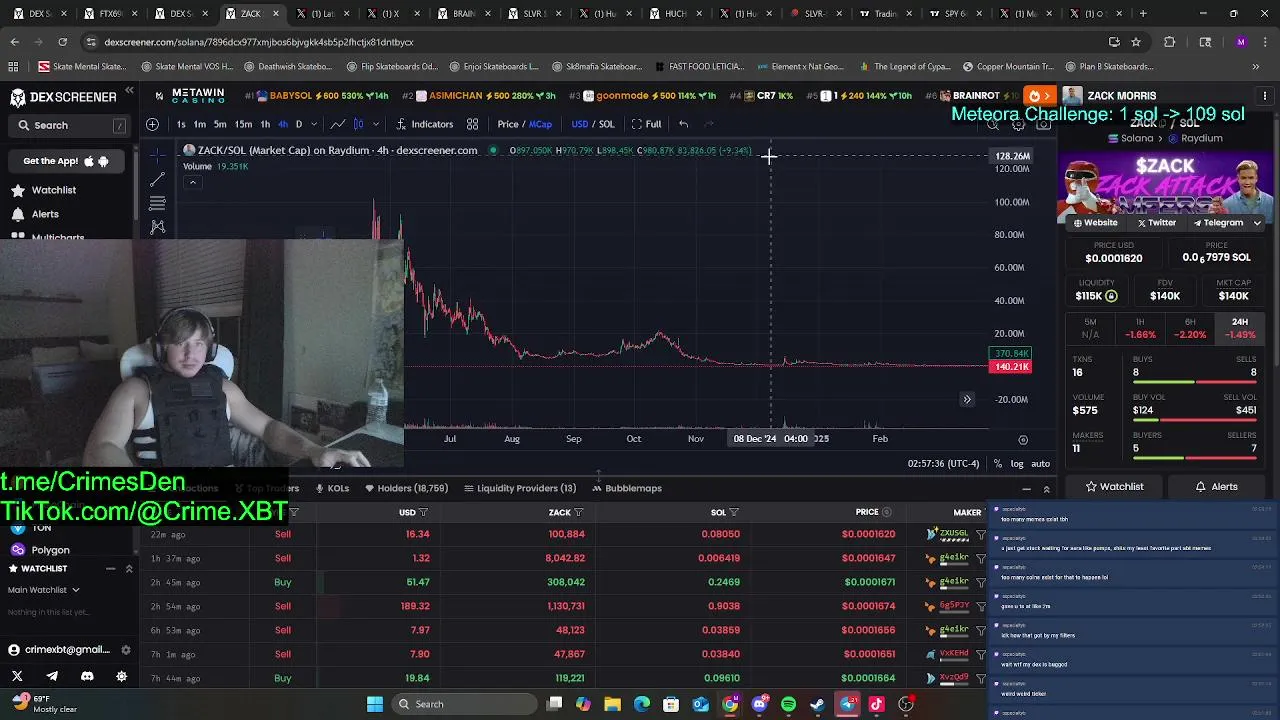
Task: Toggle the theme sun icon in sidebar
Action: 122,676
